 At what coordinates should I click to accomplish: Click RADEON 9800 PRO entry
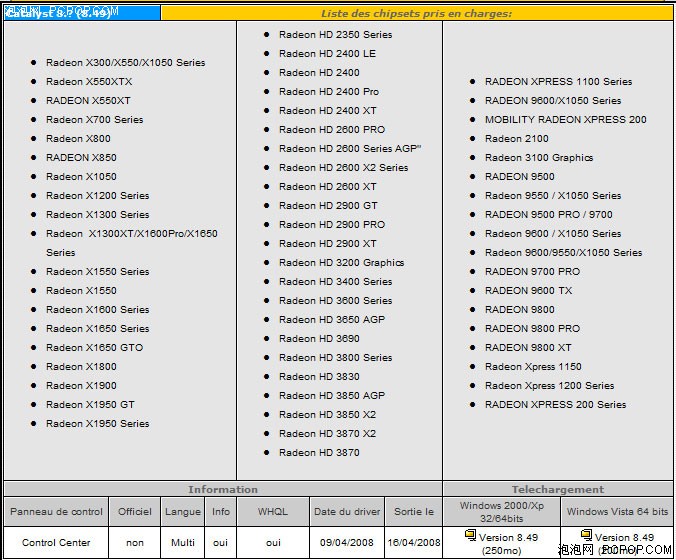tap(532, 328)
